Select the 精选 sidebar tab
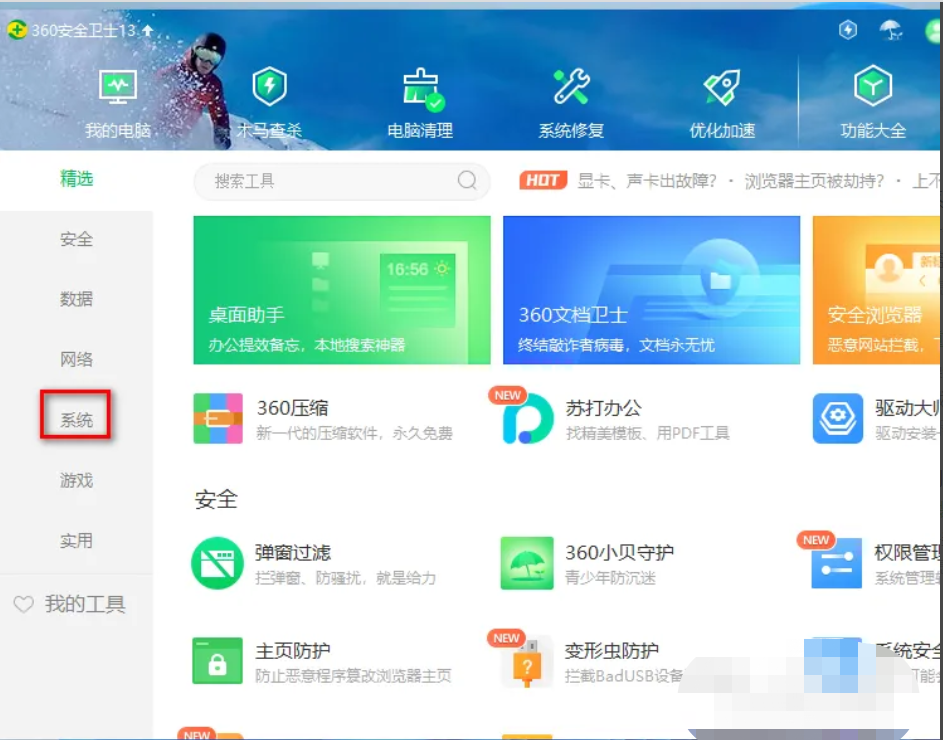Viewport: 943px width, 740px height. [76, 179]
